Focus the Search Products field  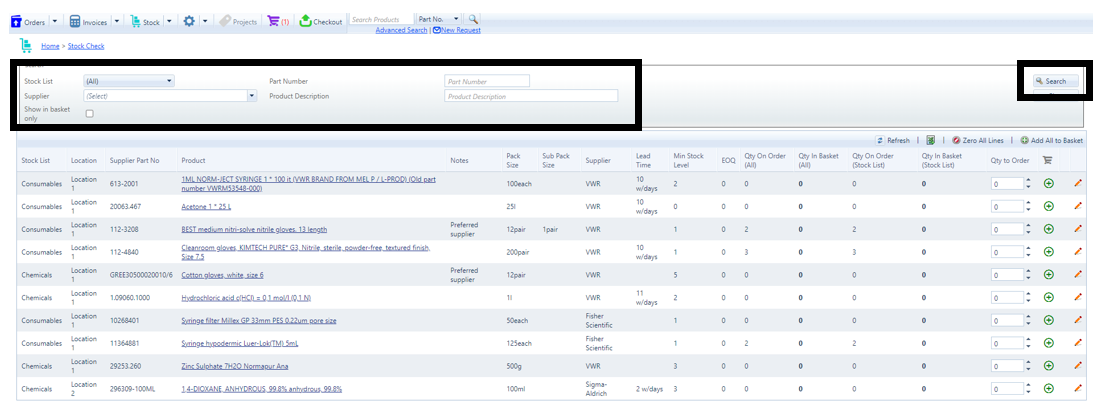(x=380, y=20)
